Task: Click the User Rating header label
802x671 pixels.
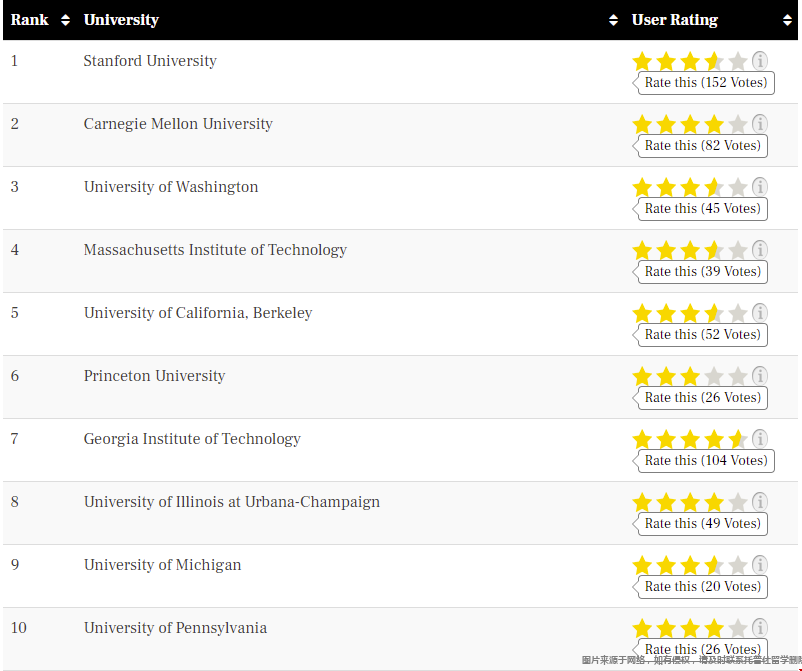Action: [674, 20]
